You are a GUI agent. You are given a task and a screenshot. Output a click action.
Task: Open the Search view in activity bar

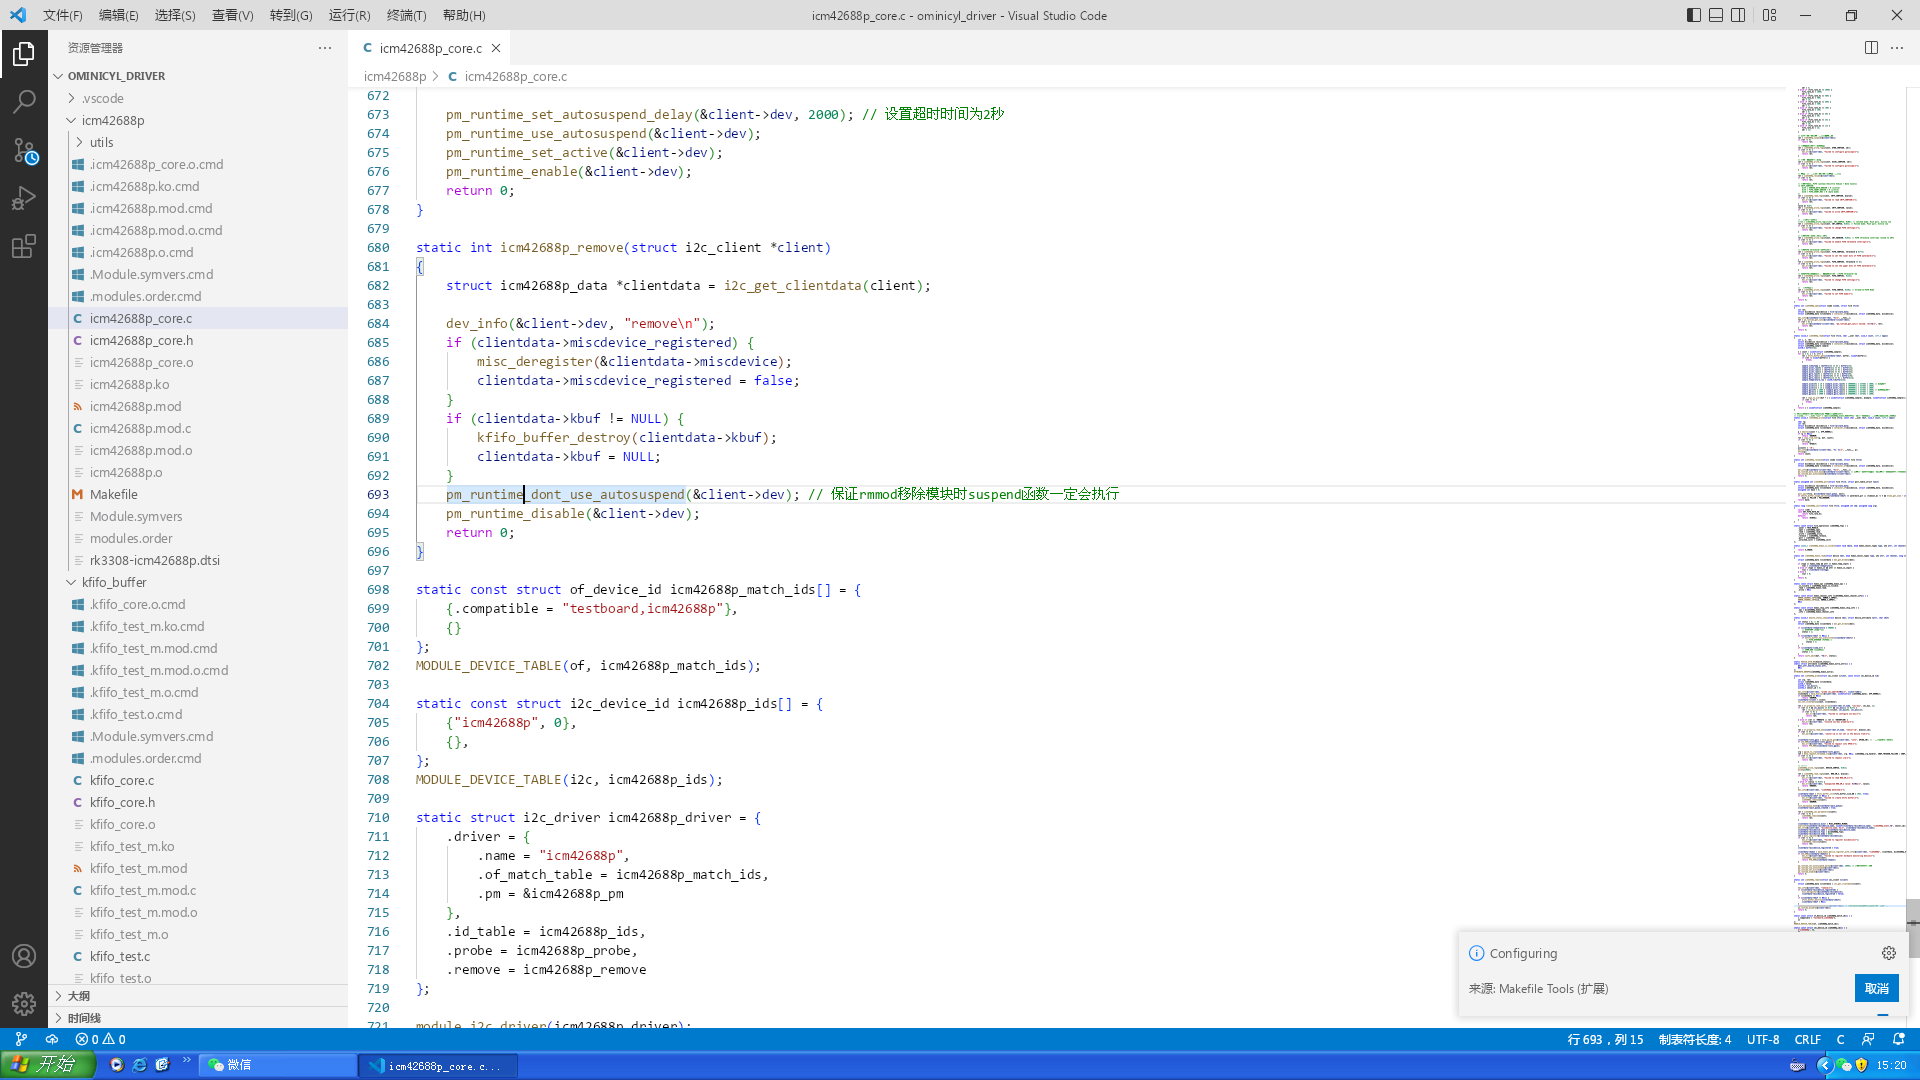point(24,101)
